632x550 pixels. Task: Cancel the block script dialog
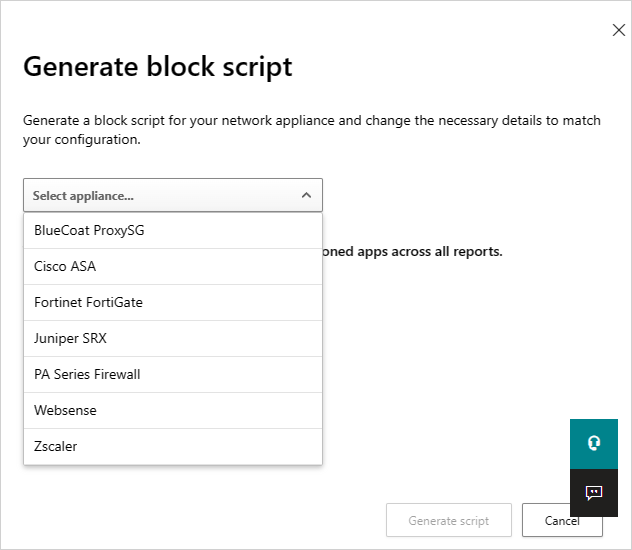[x=562, y=520]
